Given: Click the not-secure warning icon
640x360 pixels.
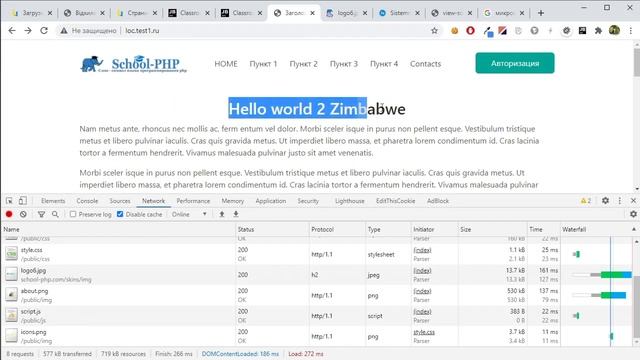Looking at the screenshot, I should [63, 31].
